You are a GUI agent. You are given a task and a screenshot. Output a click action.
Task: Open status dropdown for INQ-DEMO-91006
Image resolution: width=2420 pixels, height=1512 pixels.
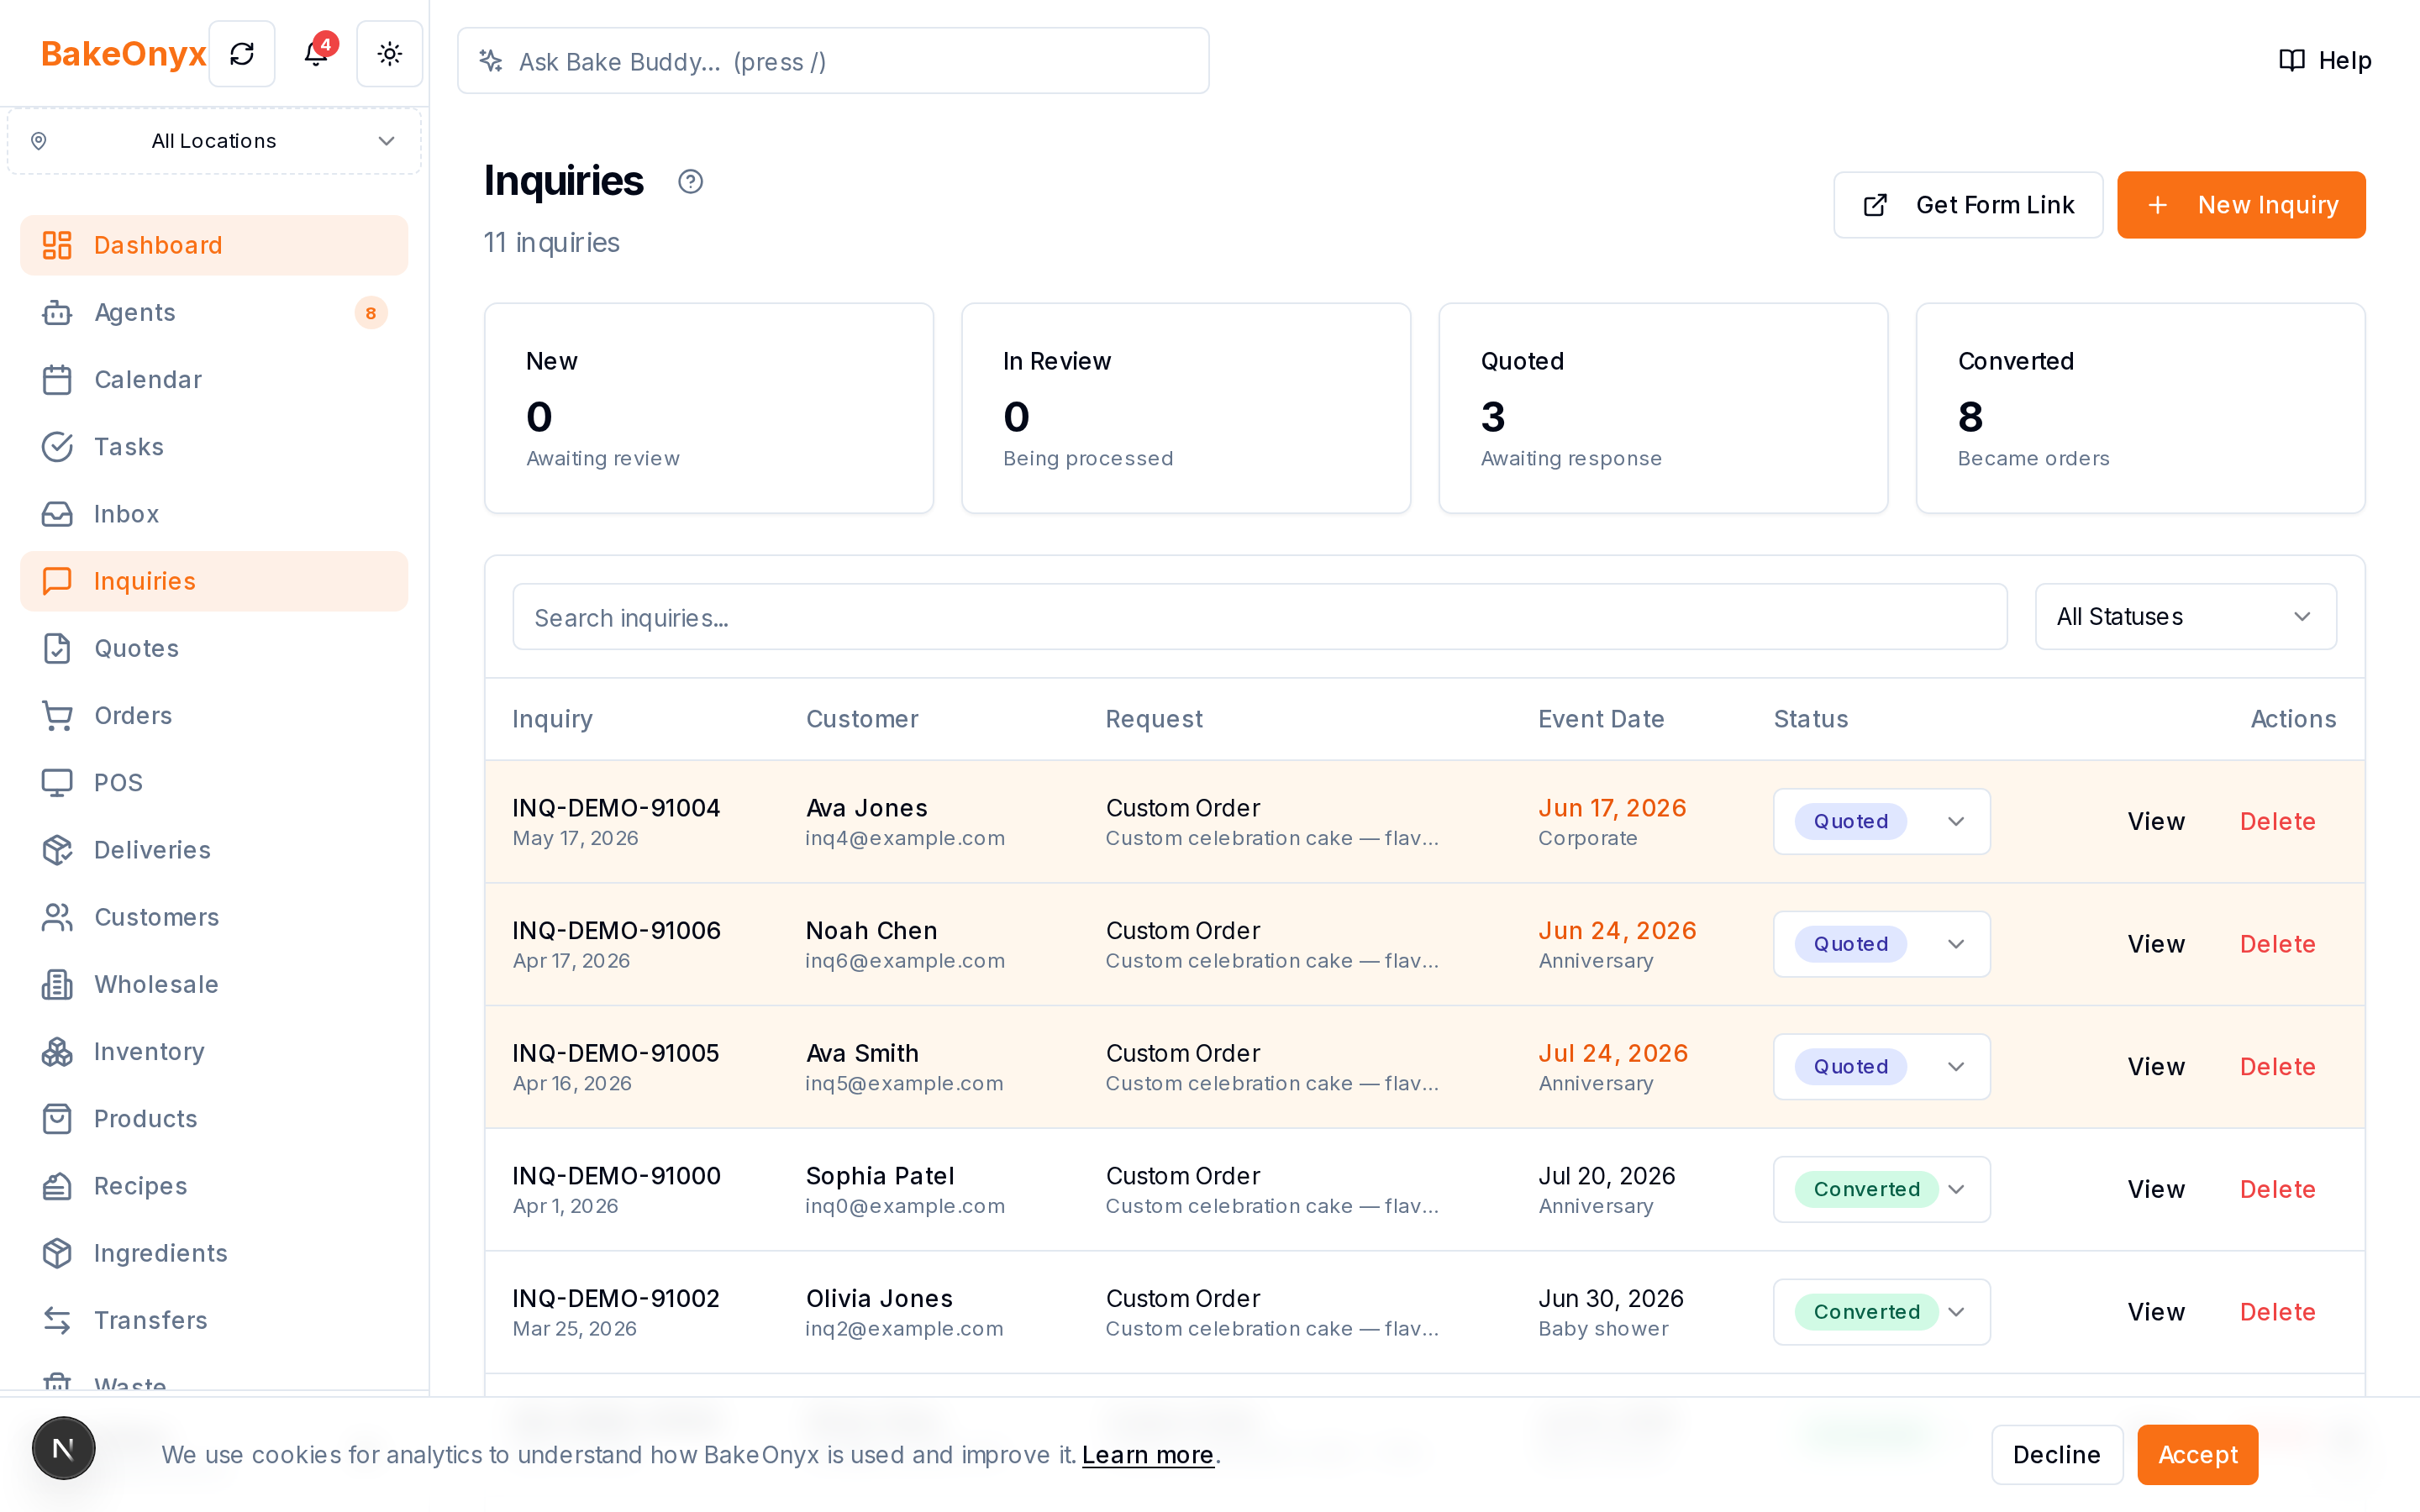(1881, 944)
